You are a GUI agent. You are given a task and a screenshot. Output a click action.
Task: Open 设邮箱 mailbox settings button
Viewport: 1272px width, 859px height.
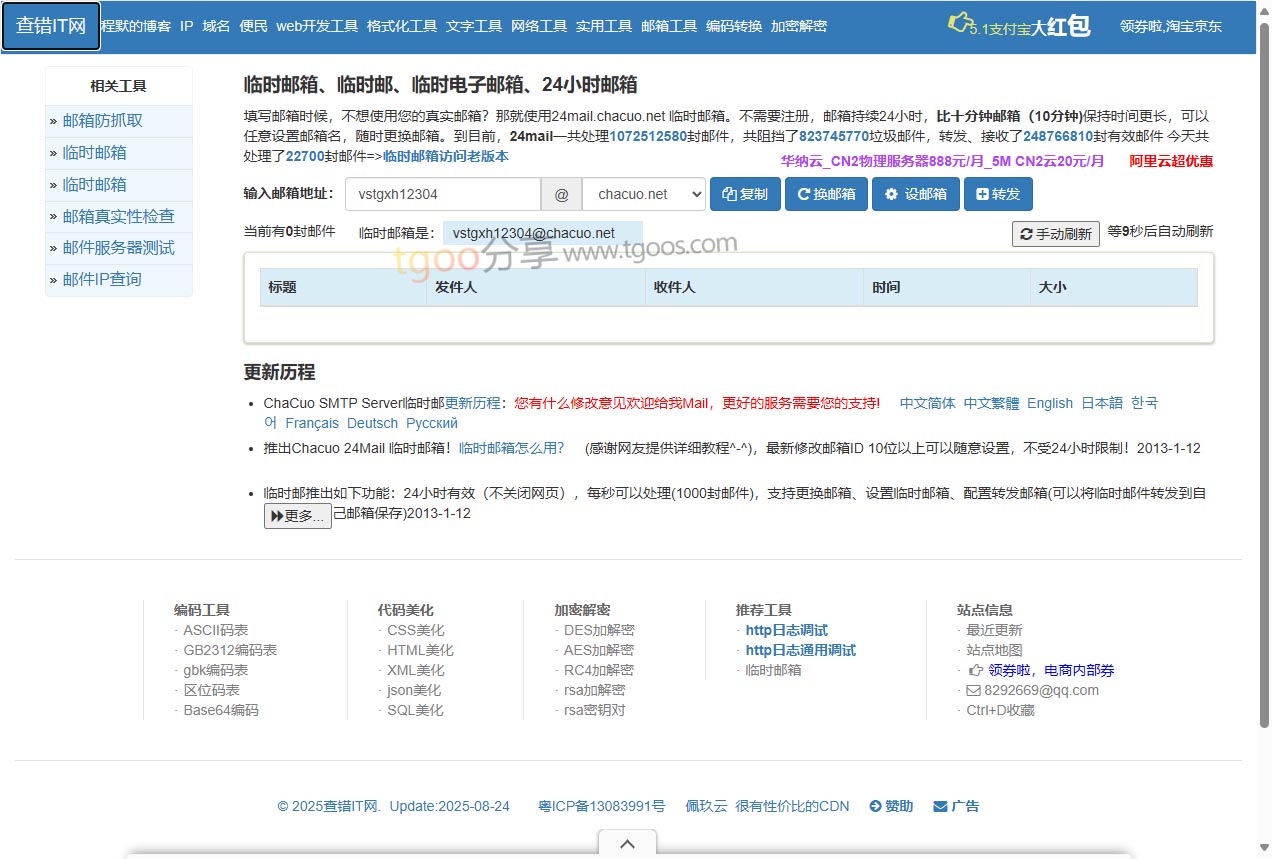[915, 194]
